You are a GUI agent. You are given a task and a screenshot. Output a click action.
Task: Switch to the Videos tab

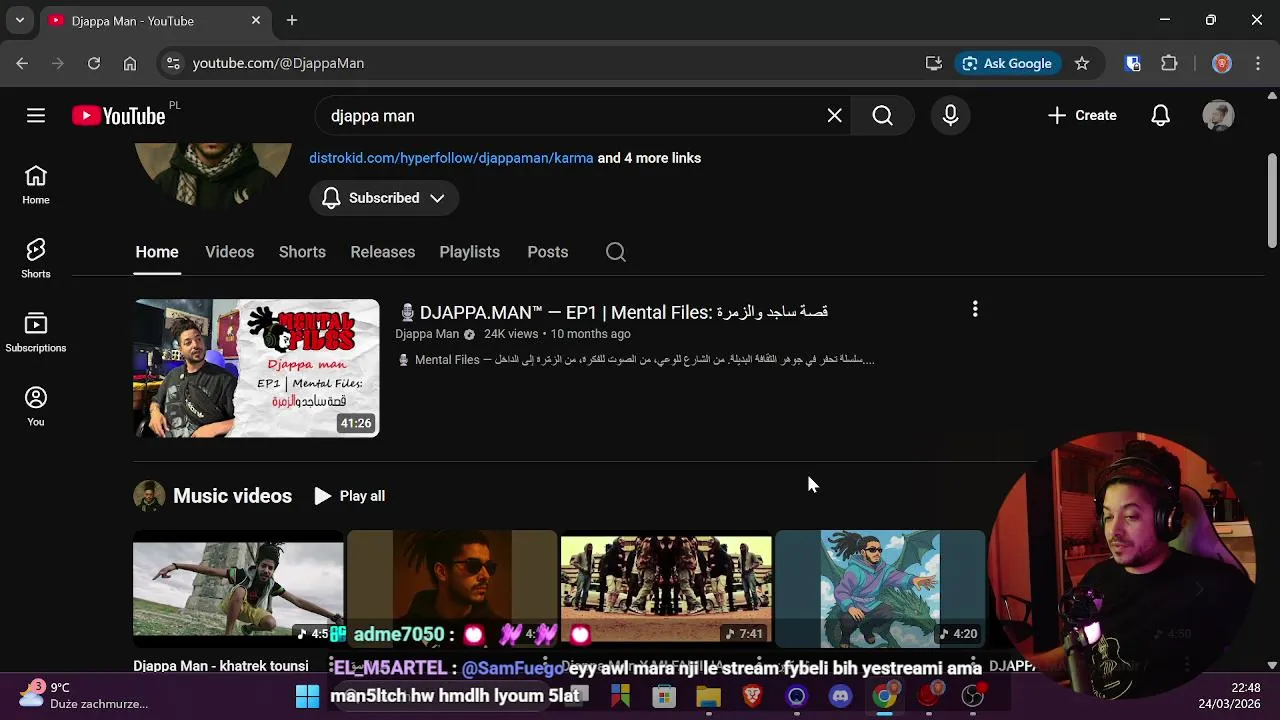pyautogui.click(x=230, y=252)
